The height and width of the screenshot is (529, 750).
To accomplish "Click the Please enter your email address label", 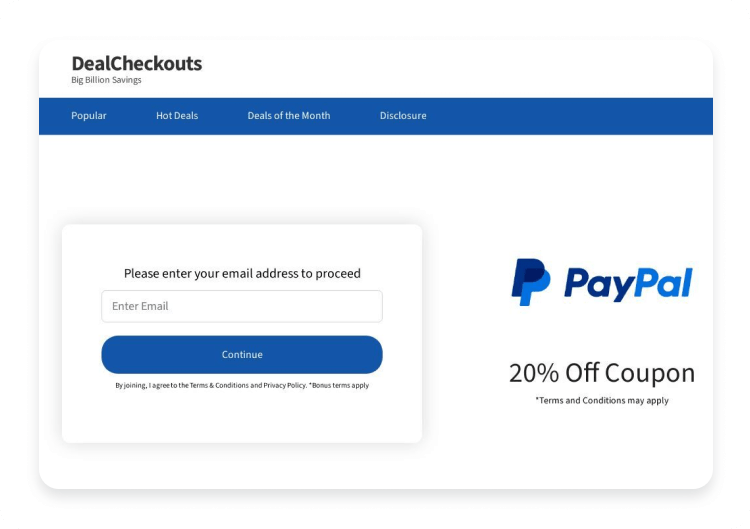I will 242,274.
